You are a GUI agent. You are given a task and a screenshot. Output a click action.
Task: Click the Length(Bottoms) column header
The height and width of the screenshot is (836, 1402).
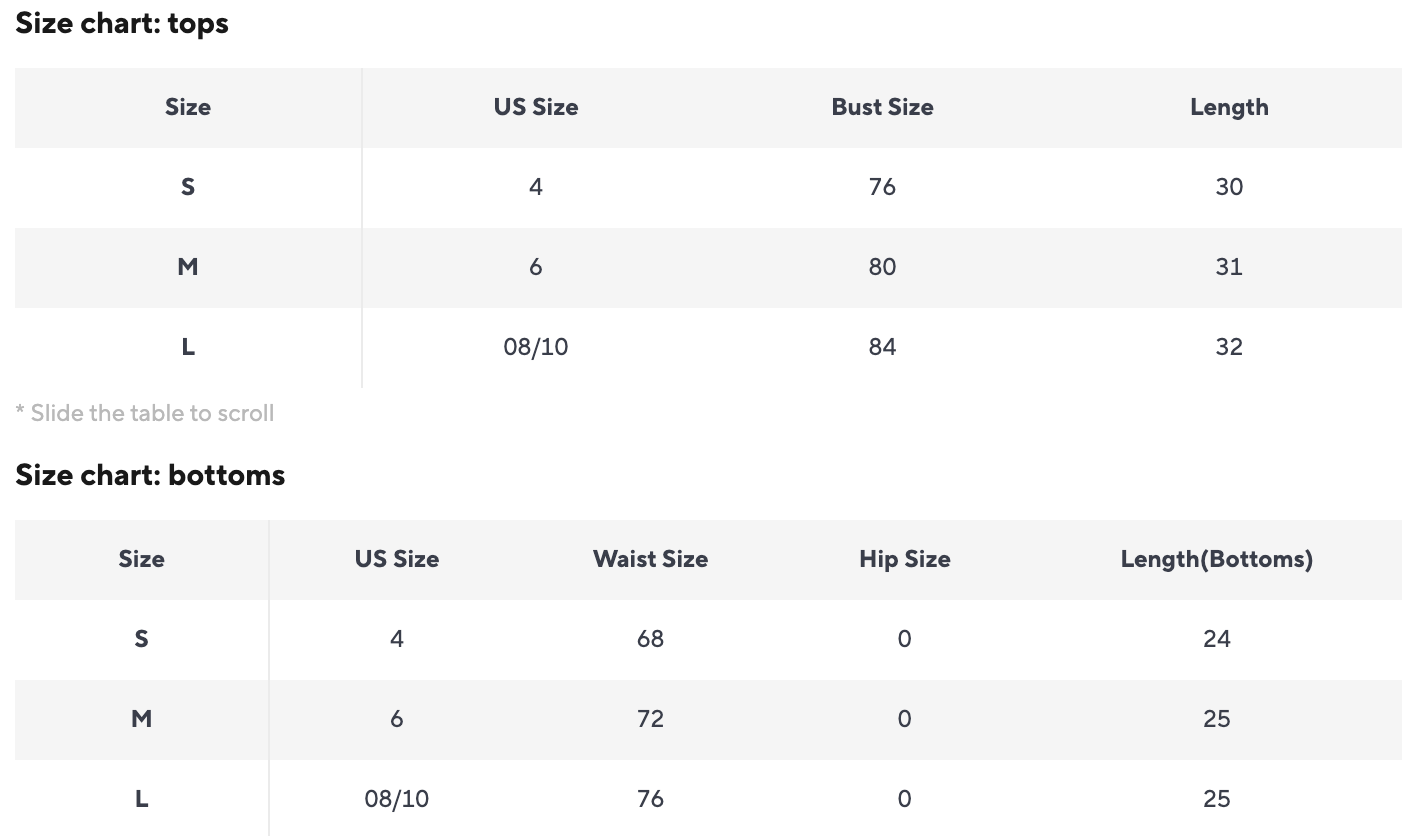[x=1216, y=559]
